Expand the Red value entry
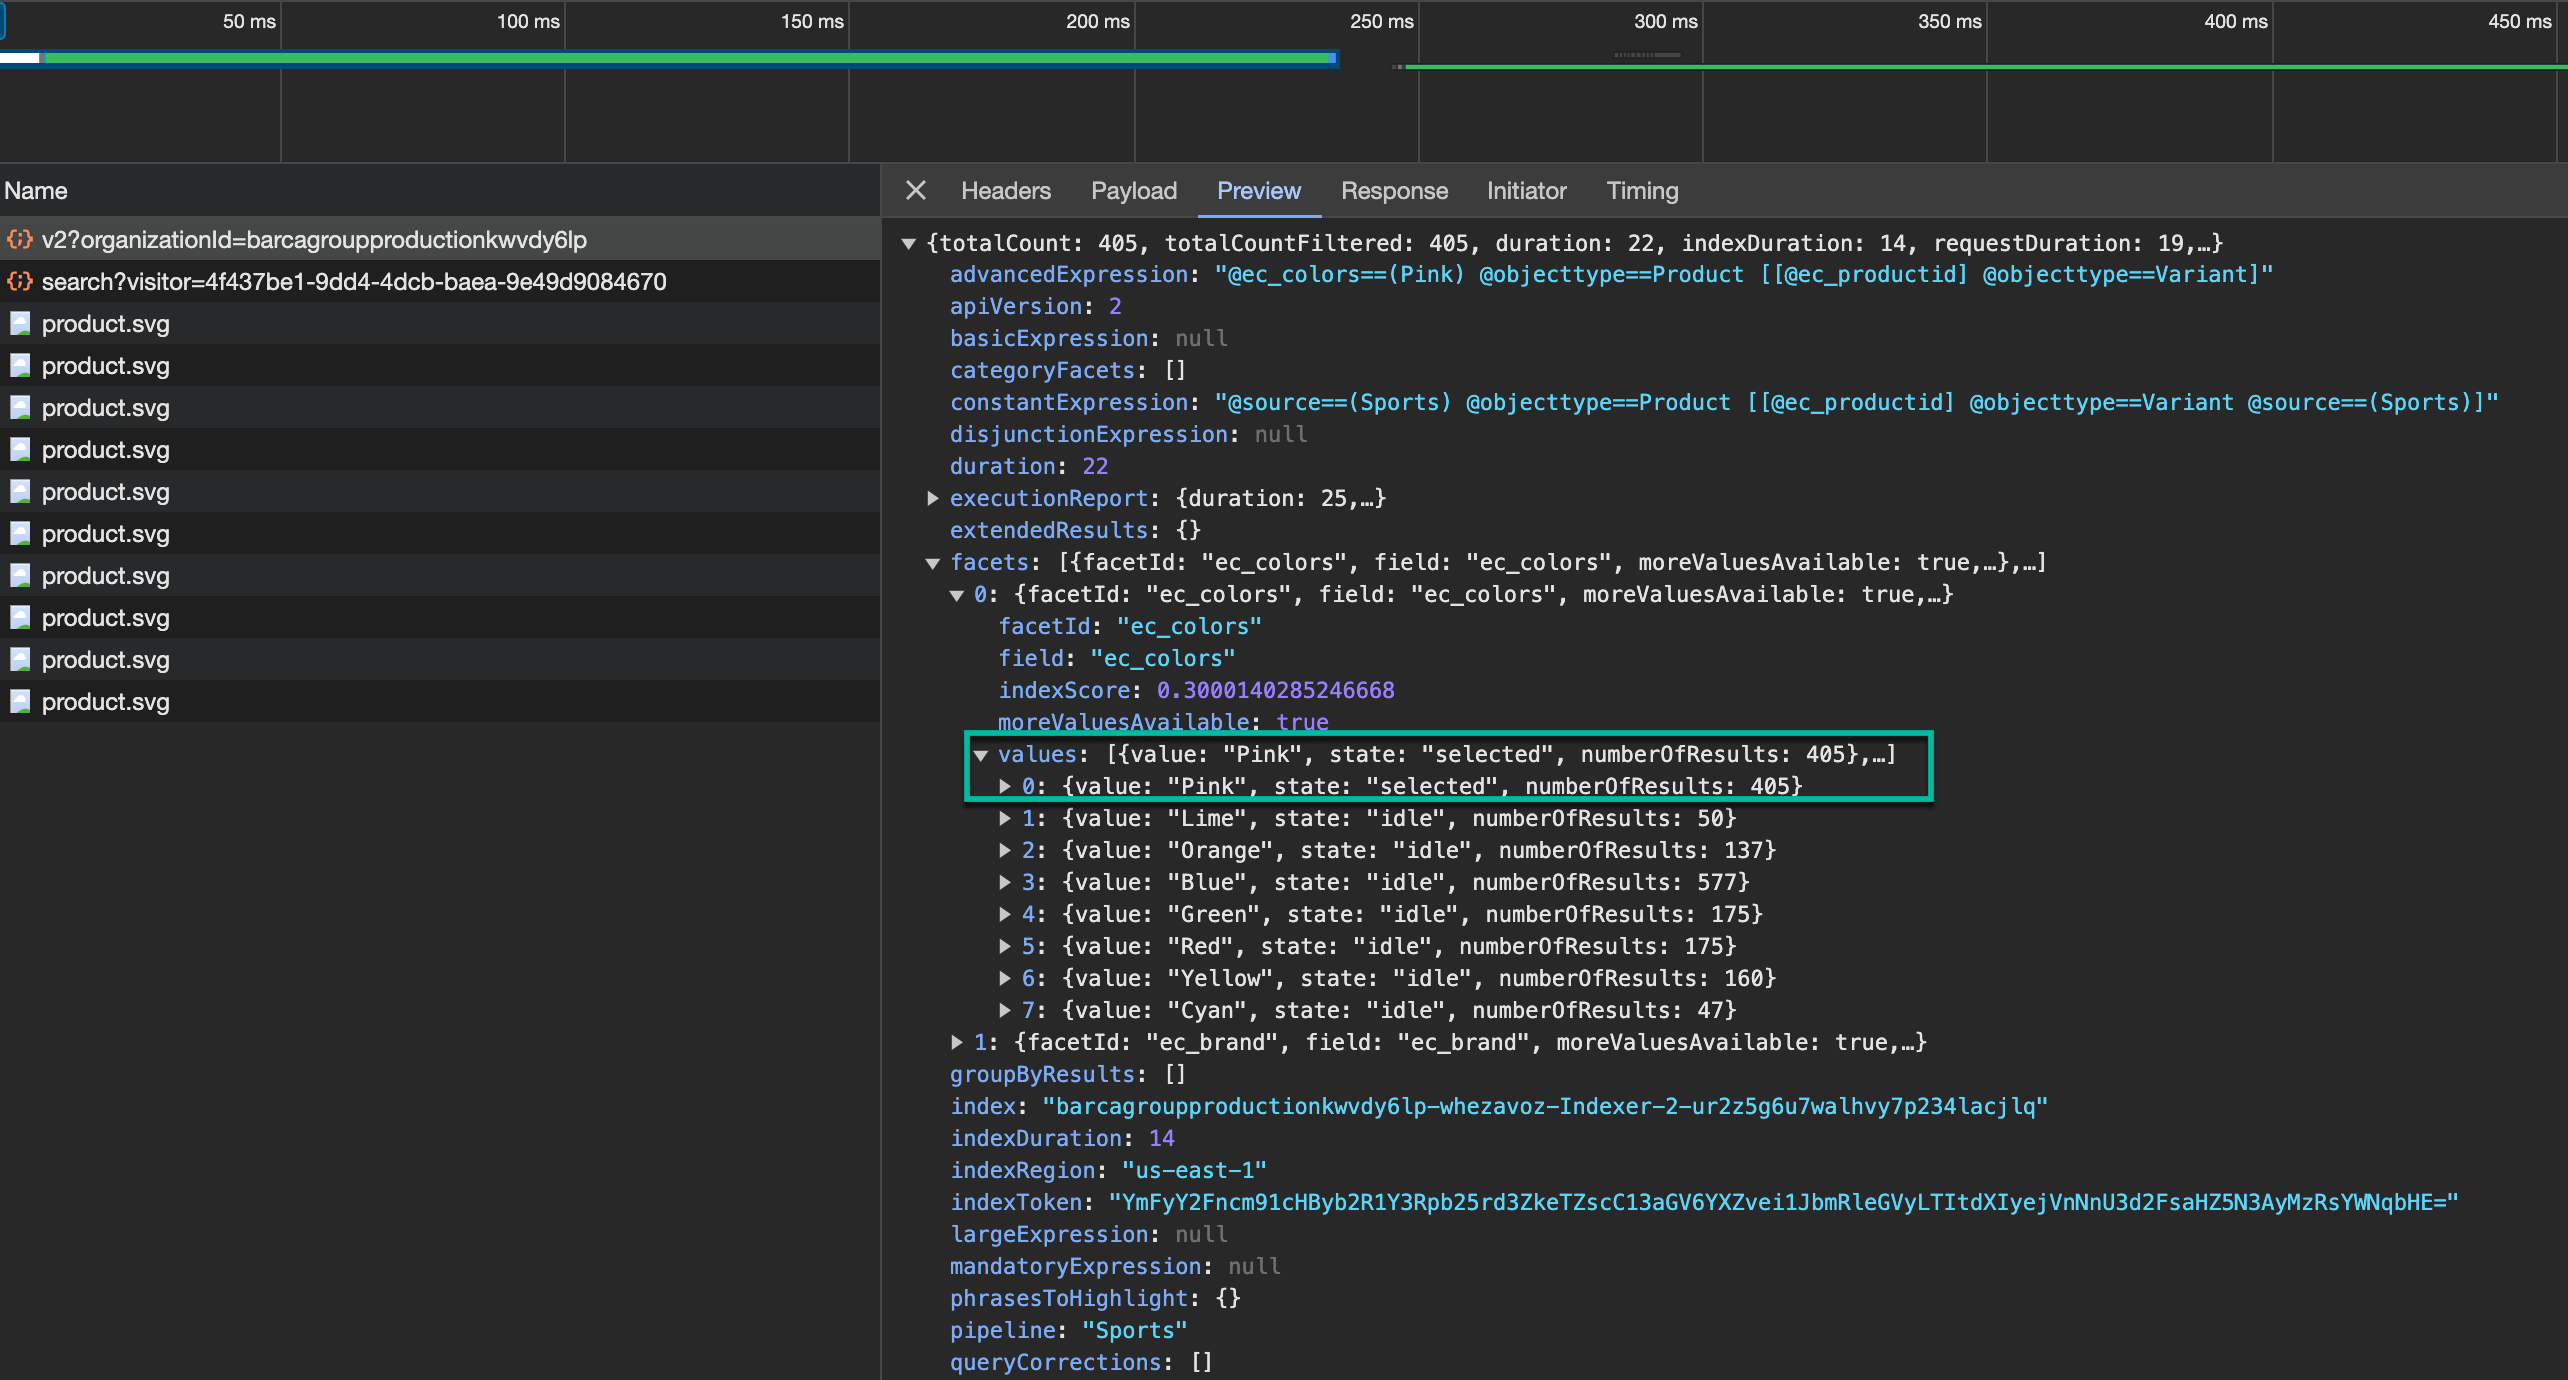The image size is (2568, 1380). click(x=1005, y=946)
